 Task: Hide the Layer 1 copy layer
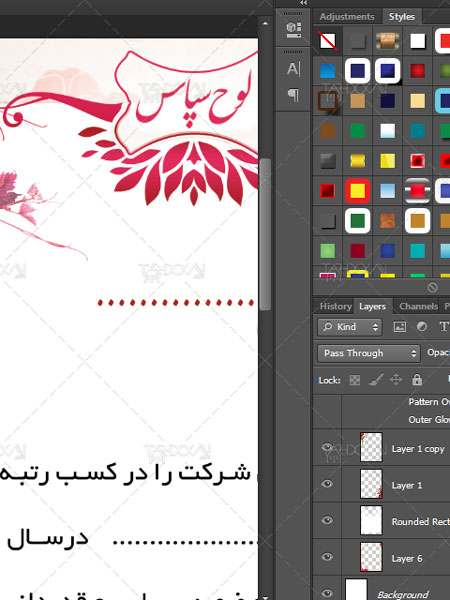pyautogui.click(x=327, y=447)
